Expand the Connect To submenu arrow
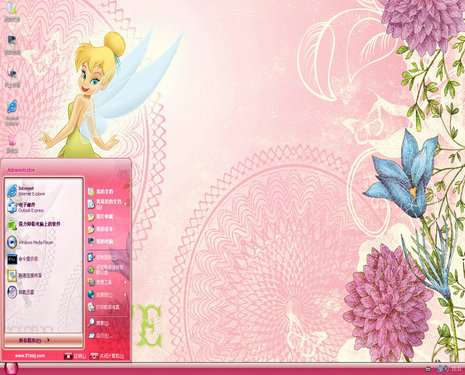Screen dimensions: 465x375 tap(126, 295)
